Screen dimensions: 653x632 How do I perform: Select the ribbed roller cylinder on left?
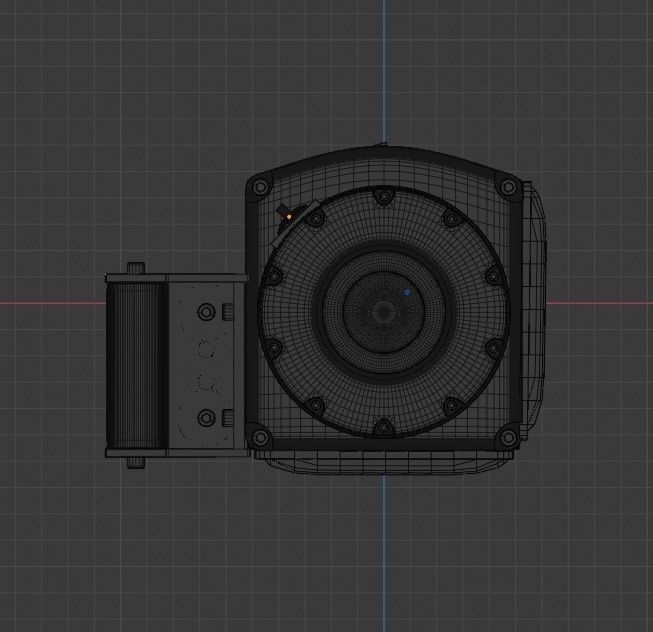[x=137, y=366]
